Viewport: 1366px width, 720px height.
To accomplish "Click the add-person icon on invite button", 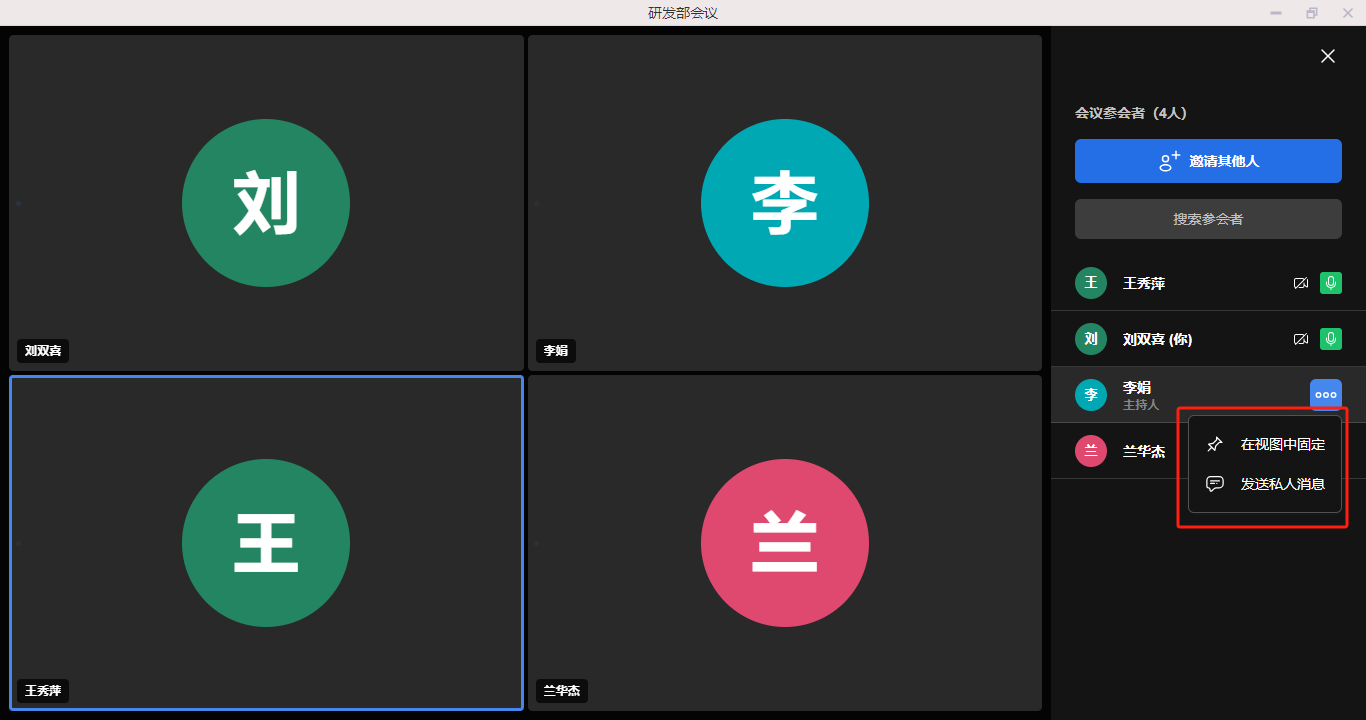I will pos(1169,161).
